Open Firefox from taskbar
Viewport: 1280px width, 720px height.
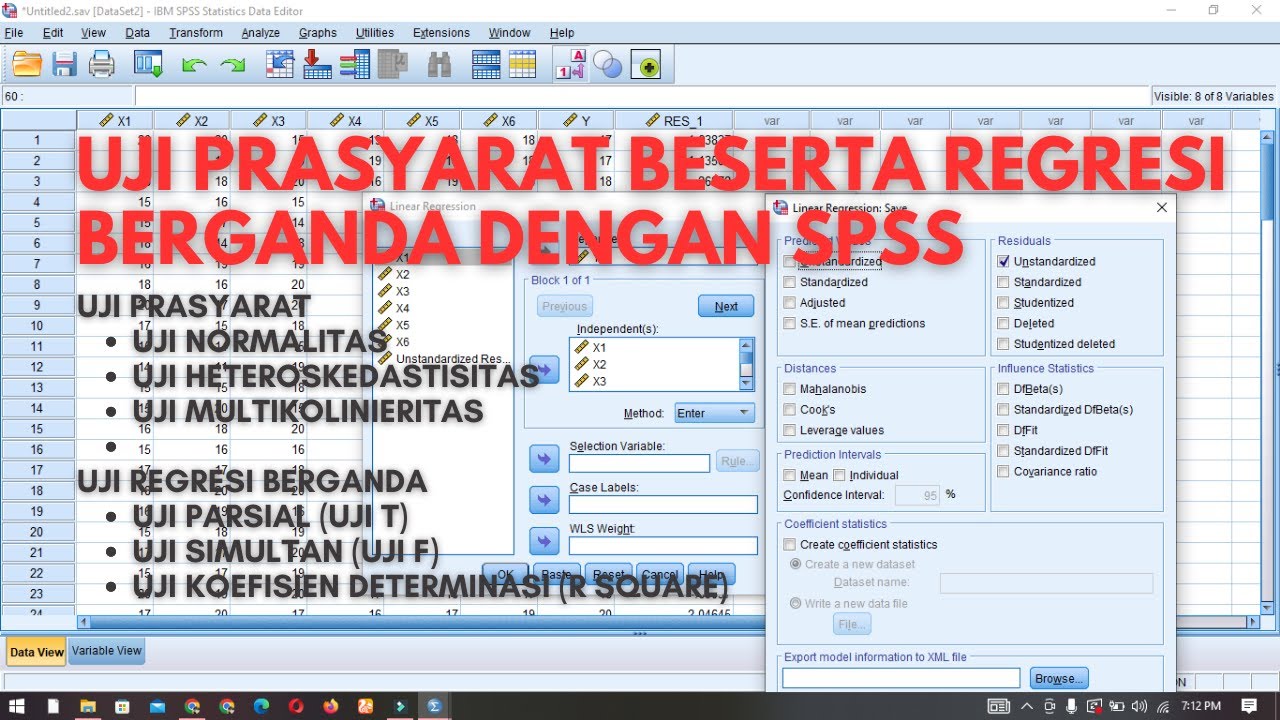(331, 705)
